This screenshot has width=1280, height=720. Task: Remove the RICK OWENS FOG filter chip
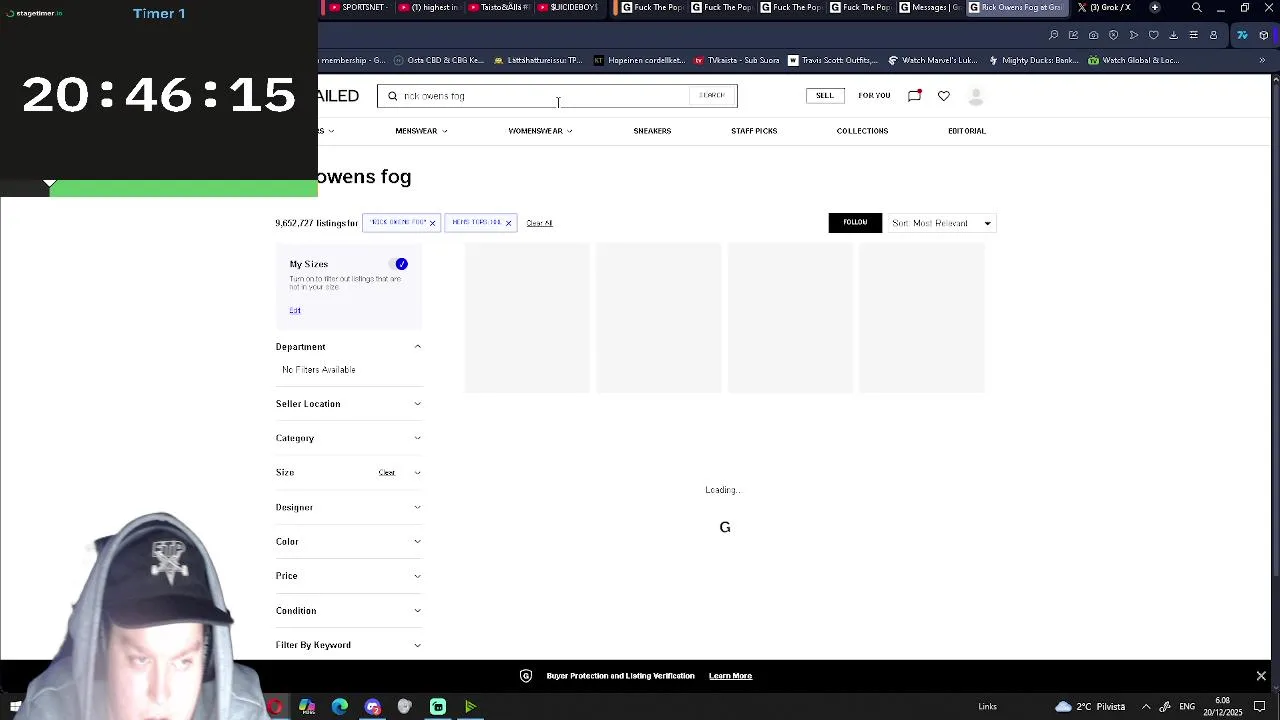click(432, 223)
